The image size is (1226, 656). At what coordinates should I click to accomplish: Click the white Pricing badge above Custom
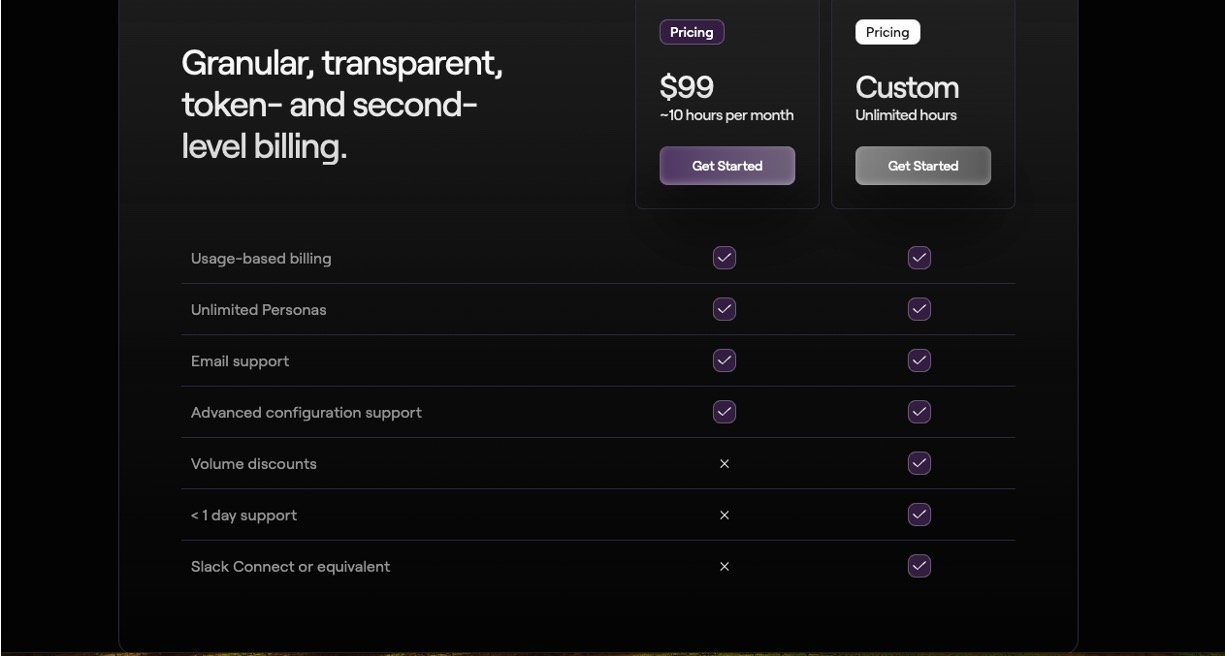tap(888, 32)
